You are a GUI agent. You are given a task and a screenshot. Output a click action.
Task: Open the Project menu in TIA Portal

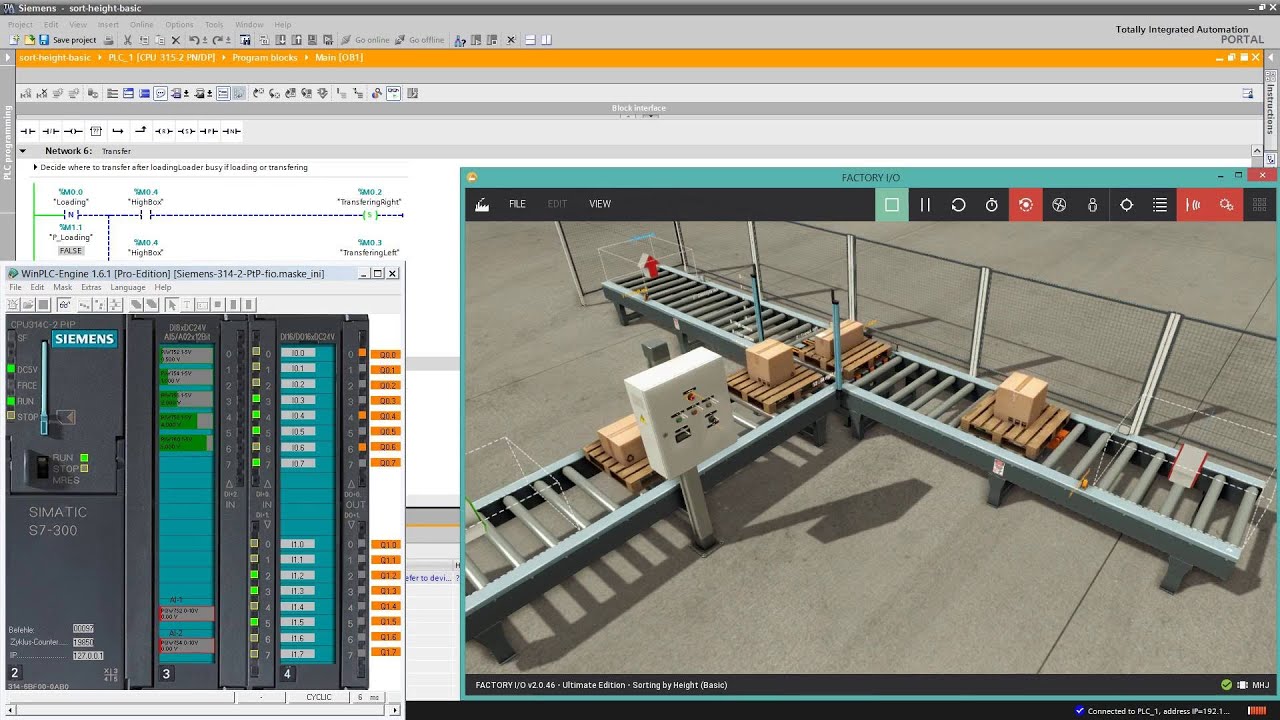(x=20, y=24)
